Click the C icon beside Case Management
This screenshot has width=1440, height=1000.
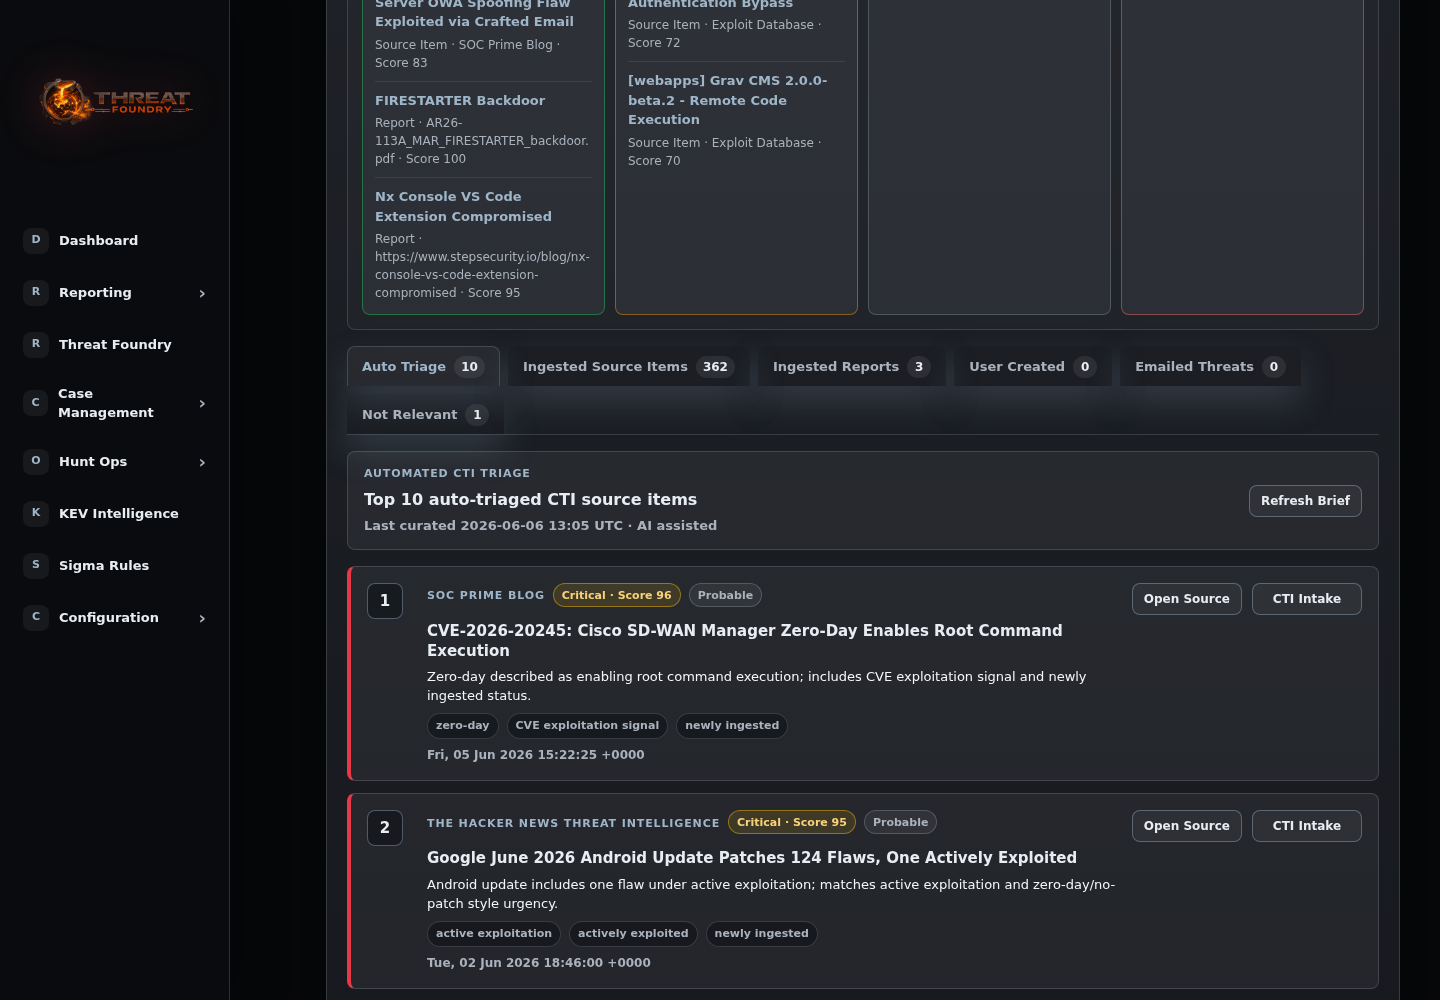tap(36, 403)
